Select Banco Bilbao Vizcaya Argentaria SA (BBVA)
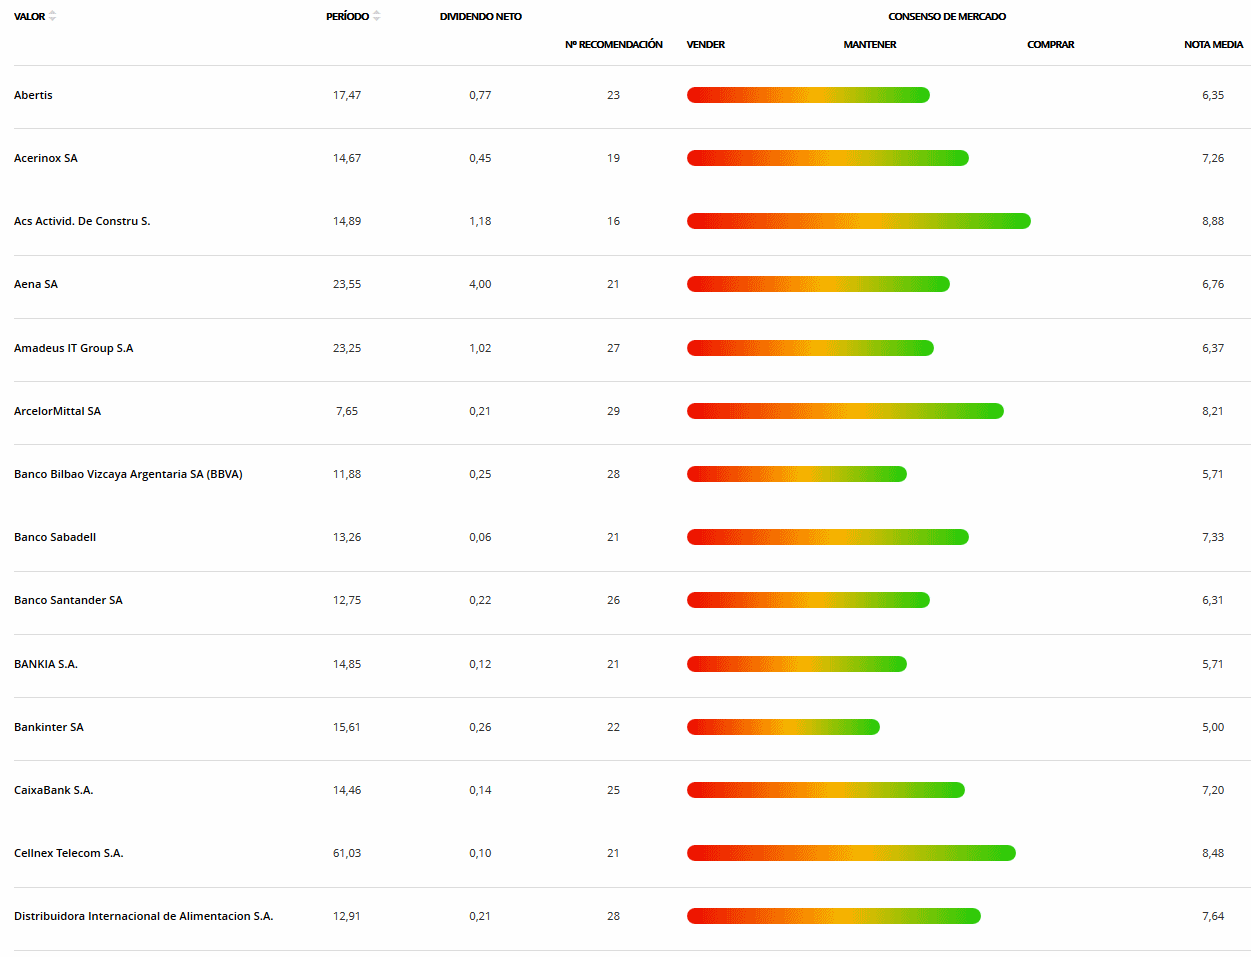The width and height of the screenshot is (1251, 957). pos(128,474)
